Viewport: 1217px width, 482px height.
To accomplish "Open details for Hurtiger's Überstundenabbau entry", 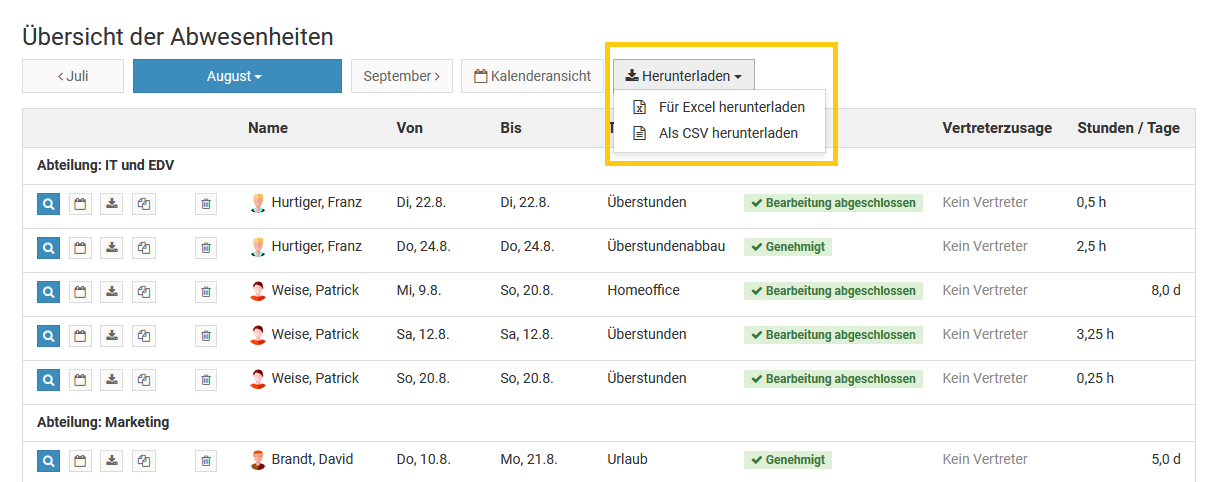I will 48,247.
